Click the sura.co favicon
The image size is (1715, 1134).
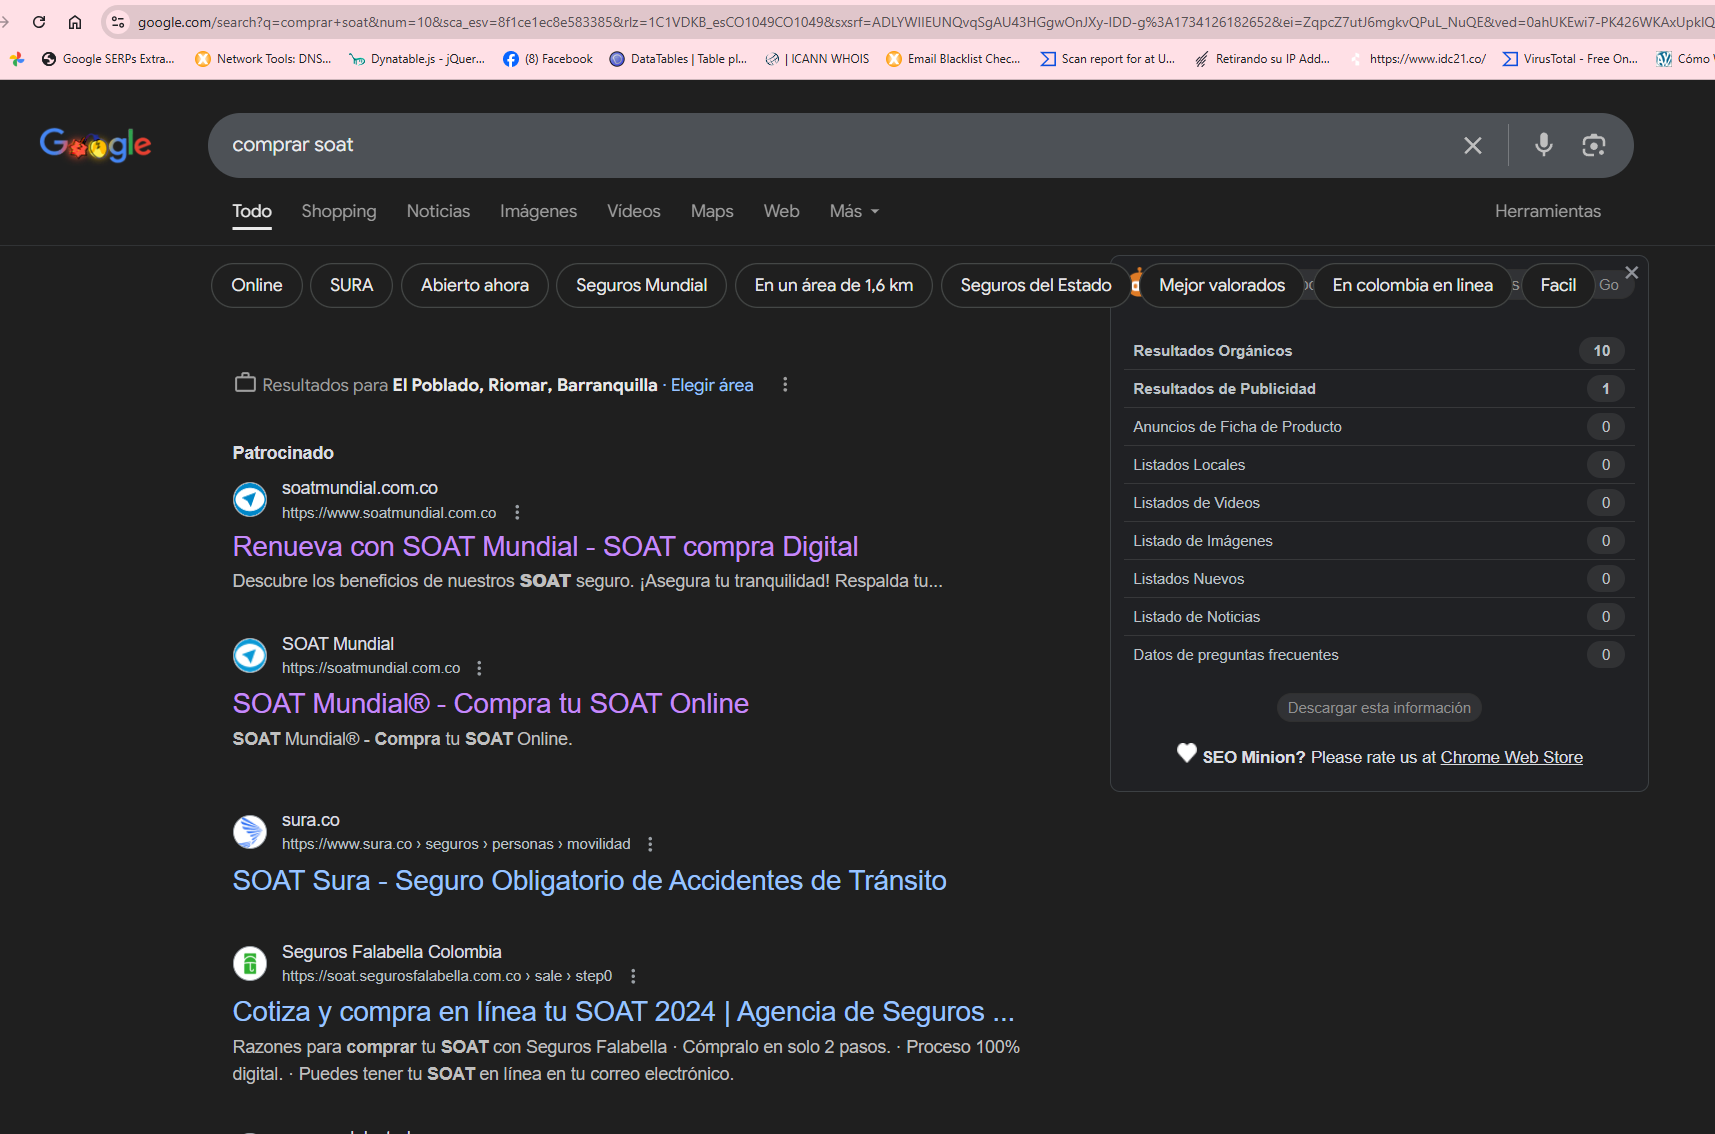tap(250, 831)
